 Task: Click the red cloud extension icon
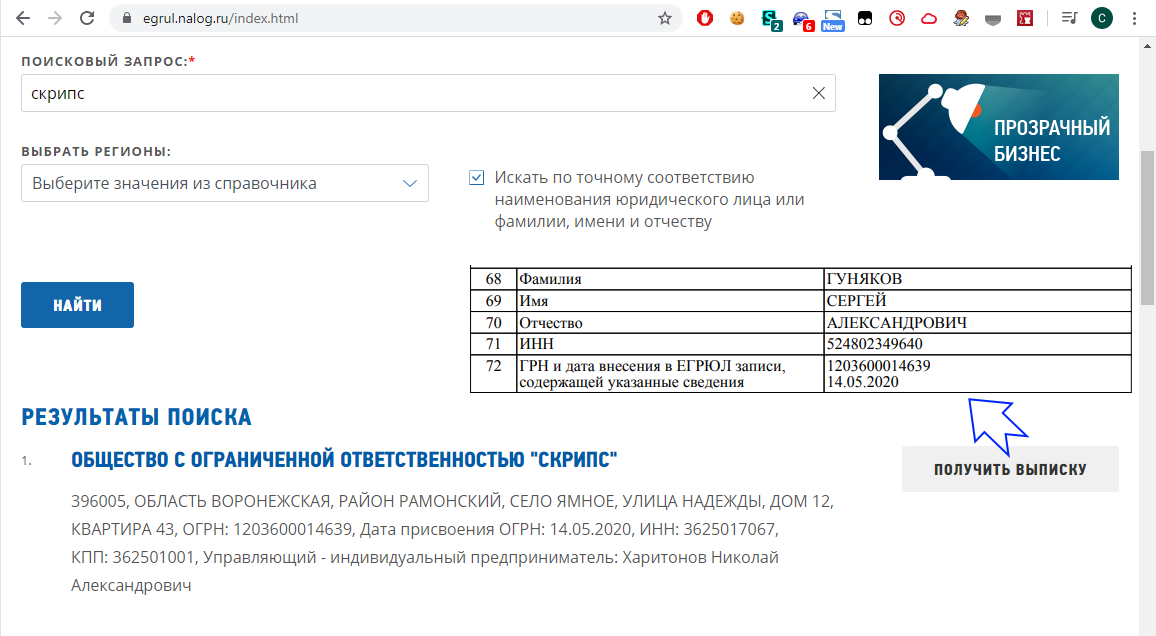pos(929,18)
